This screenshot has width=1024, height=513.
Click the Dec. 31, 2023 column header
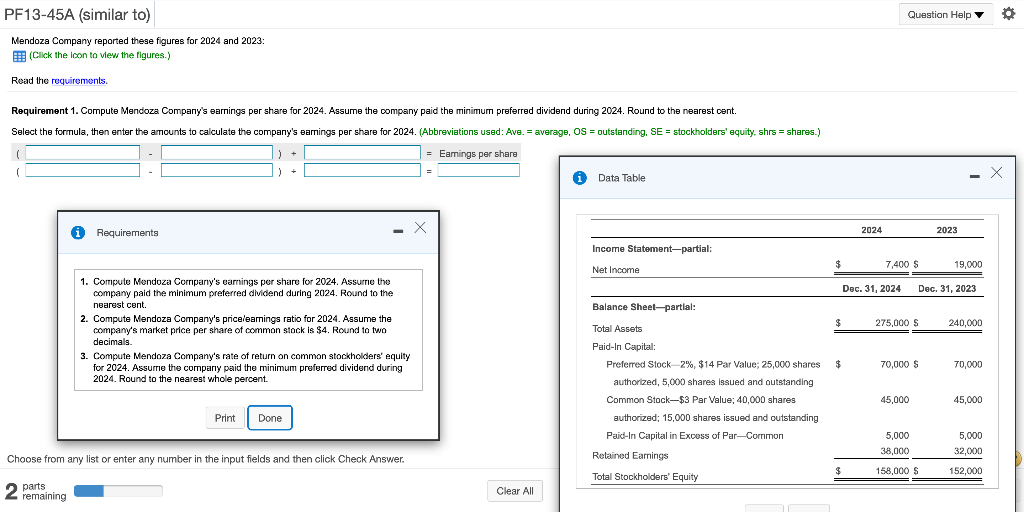(x=947, y=288)
